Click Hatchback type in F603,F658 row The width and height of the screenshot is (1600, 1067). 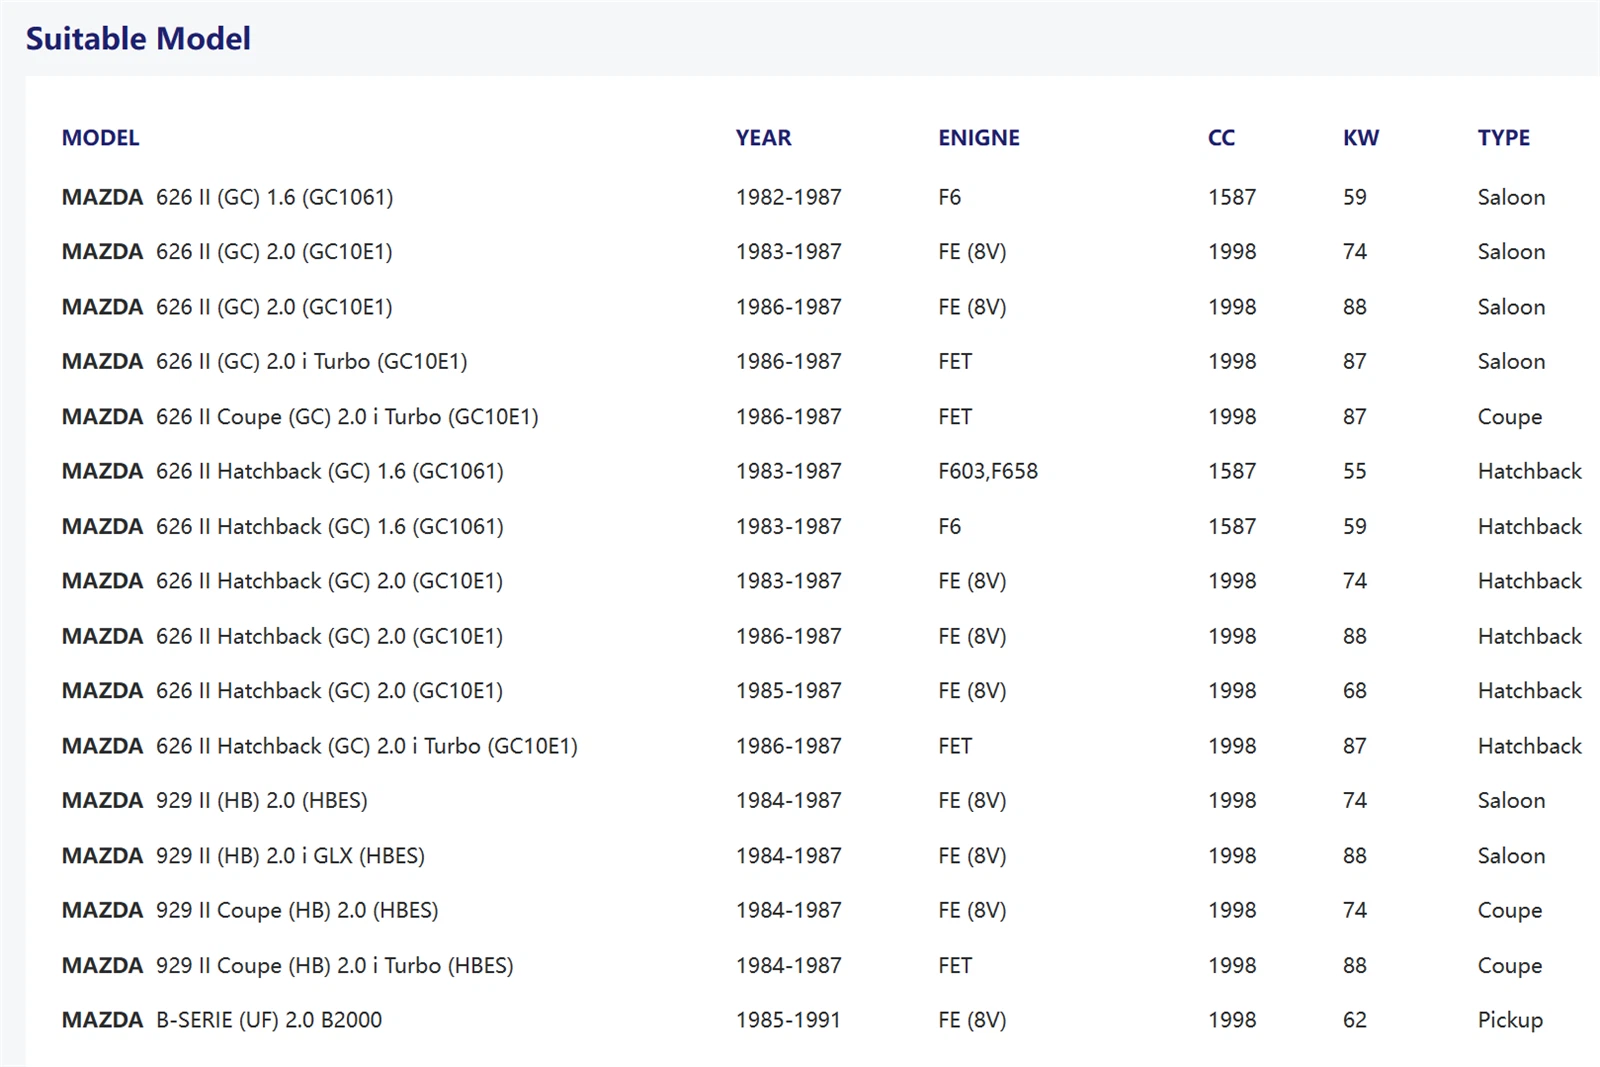pos(1530,471)
